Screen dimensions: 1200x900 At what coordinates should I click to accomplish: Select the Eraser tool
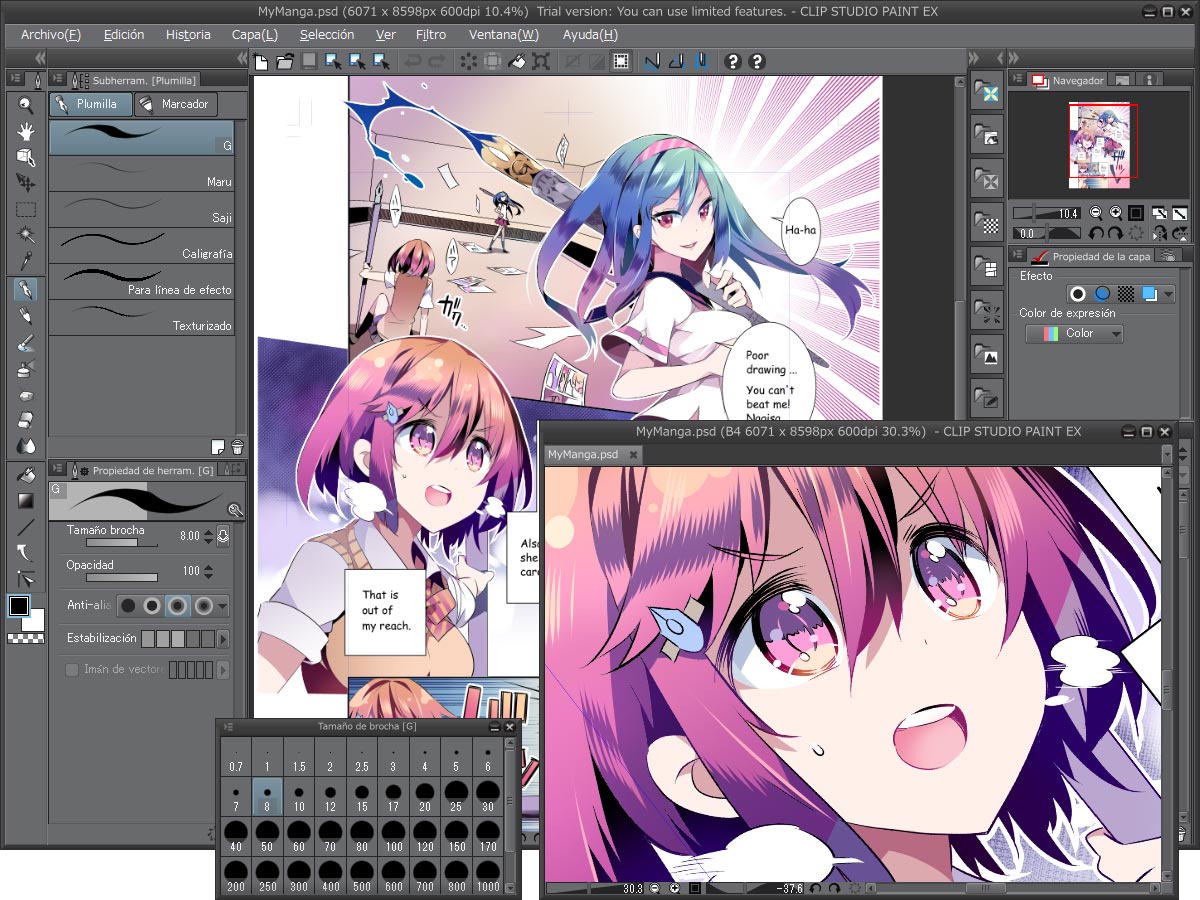tap(26, 420)
